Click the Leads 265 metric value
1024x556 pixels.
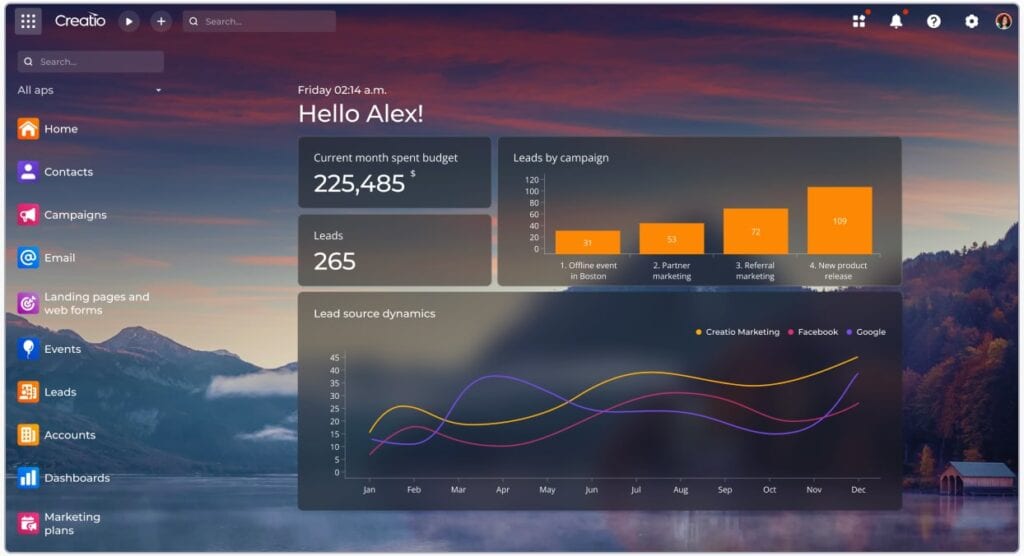pyautogui.click(x=334, y=262)
